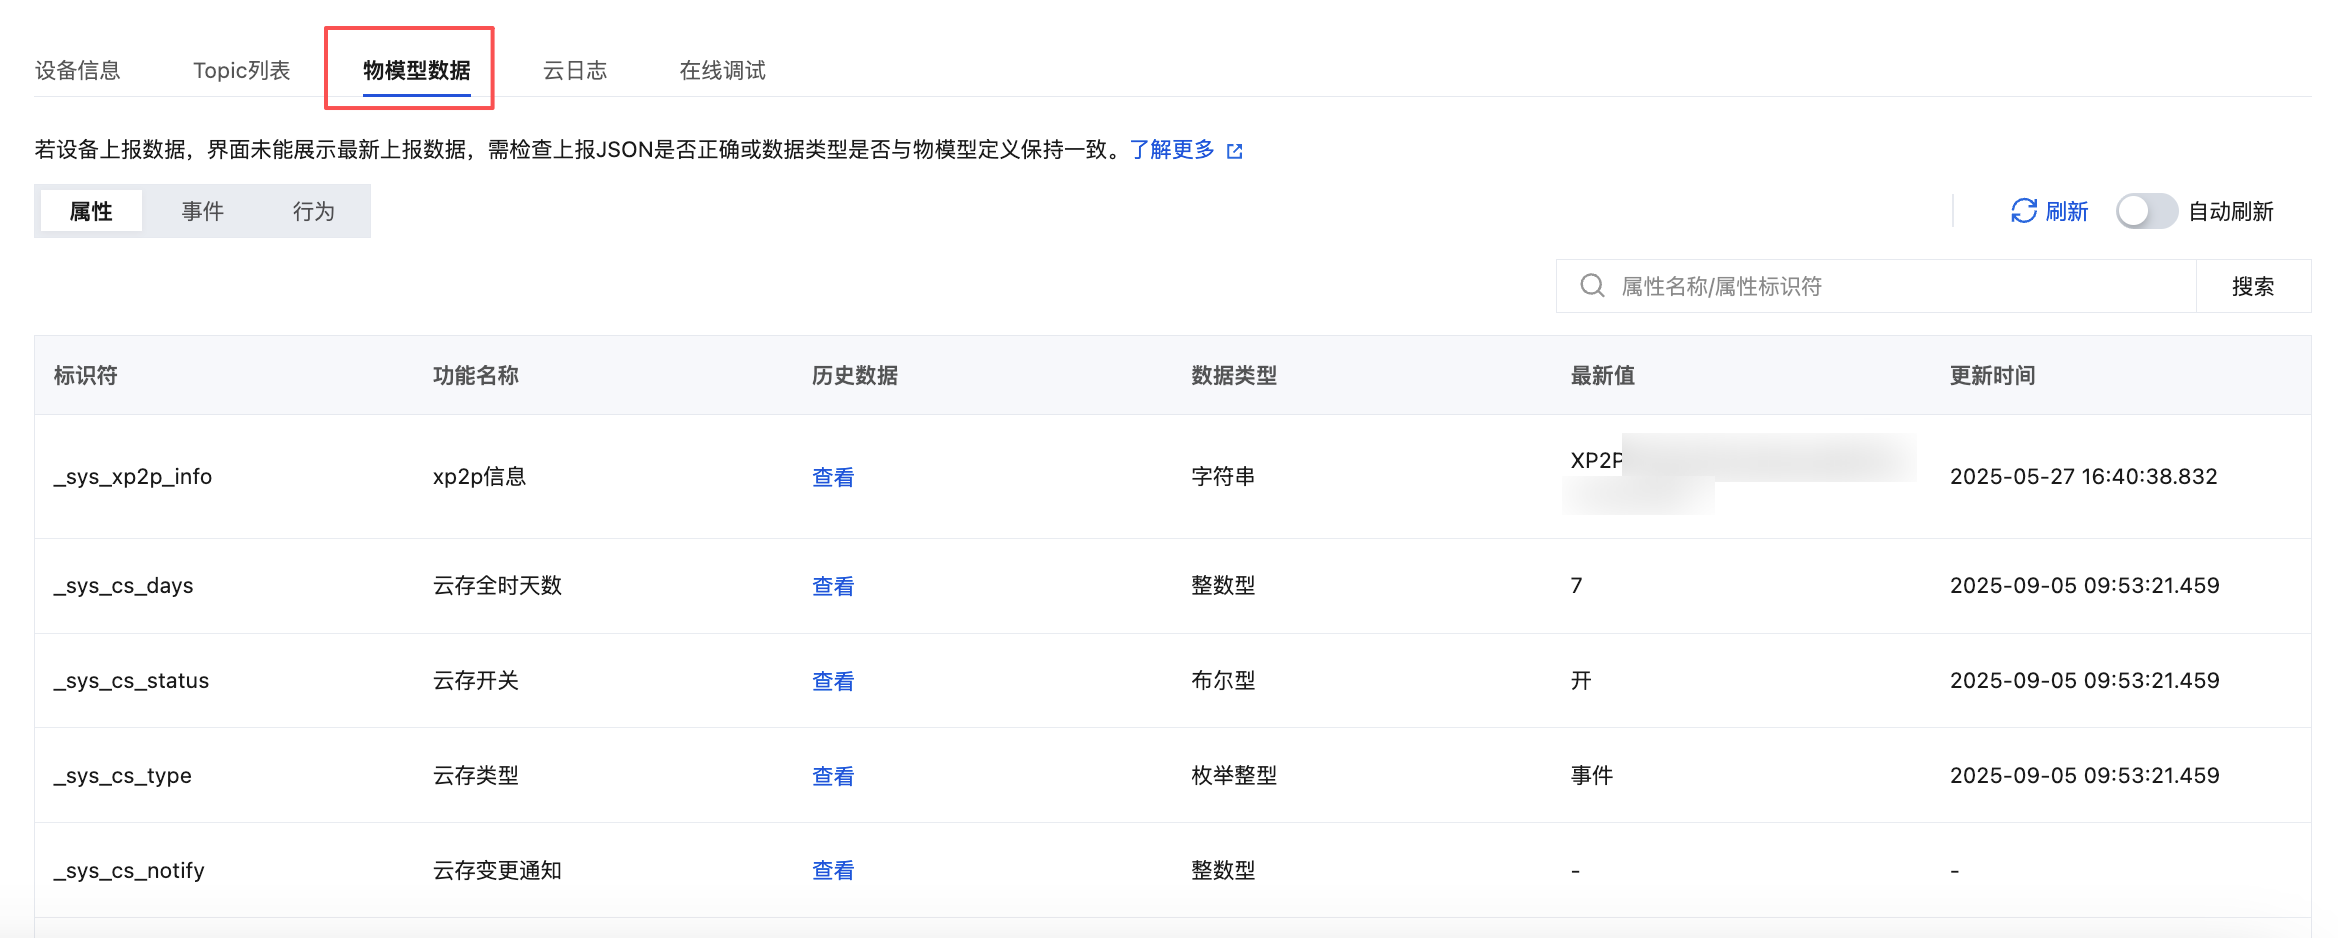Switch to the 行为 segment

[x=313, y=211]
